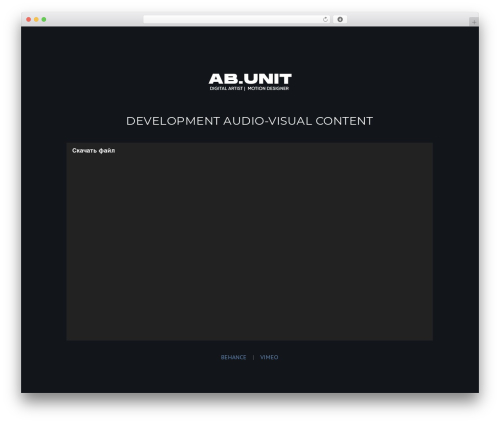Click the browser address bar field
The image size is (500, 423).
click(x=237, y=19)
